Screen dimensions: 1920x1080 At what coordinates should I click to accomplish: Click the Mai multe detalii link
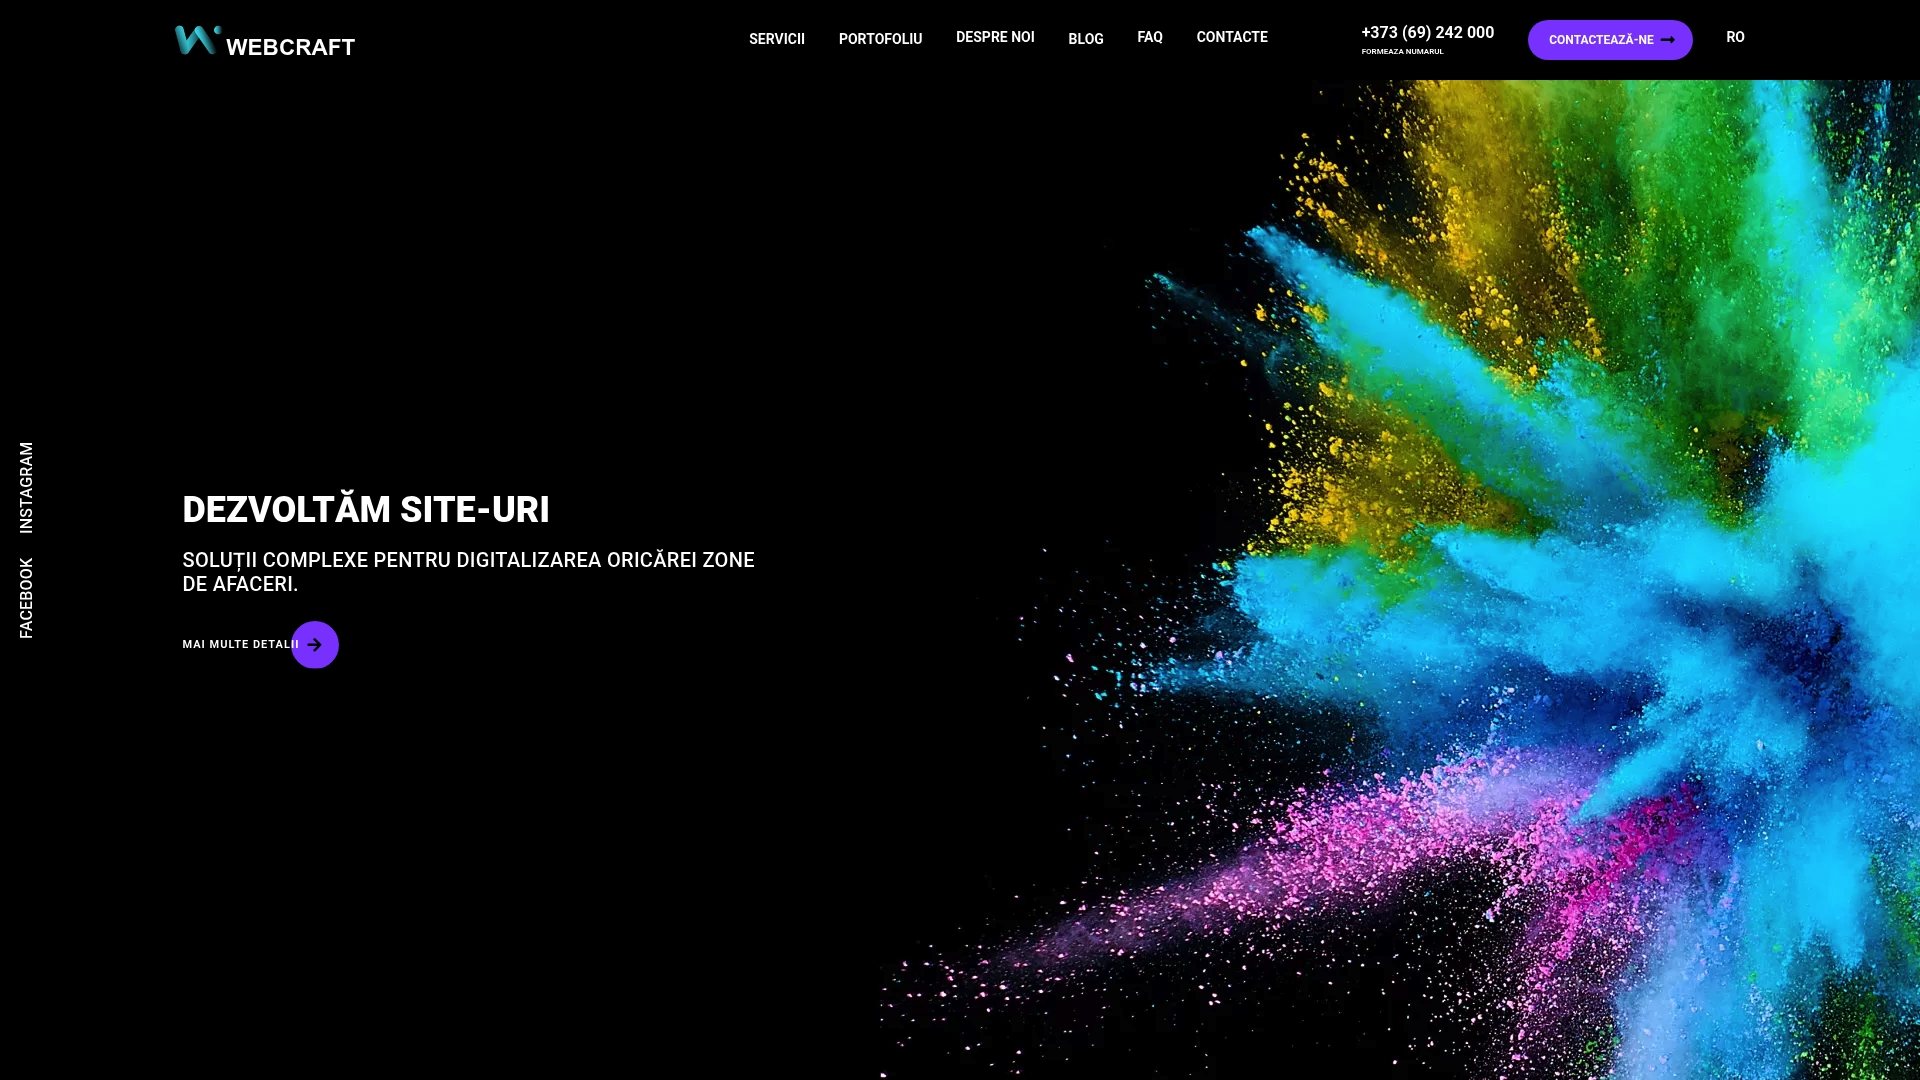[240, 645]
